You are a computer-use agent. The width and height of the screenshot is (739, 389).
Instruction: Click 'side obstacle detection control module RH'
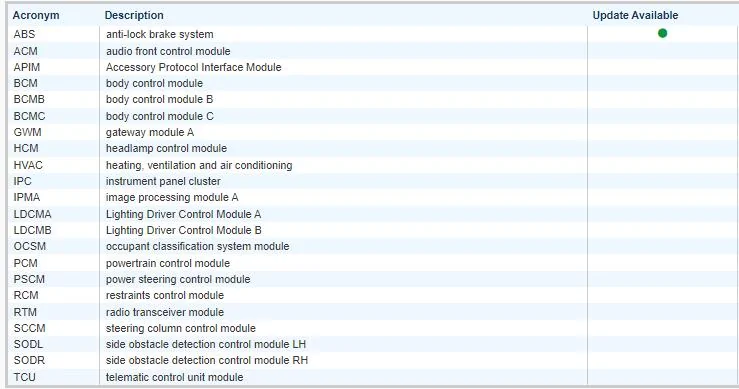[206, 360]
